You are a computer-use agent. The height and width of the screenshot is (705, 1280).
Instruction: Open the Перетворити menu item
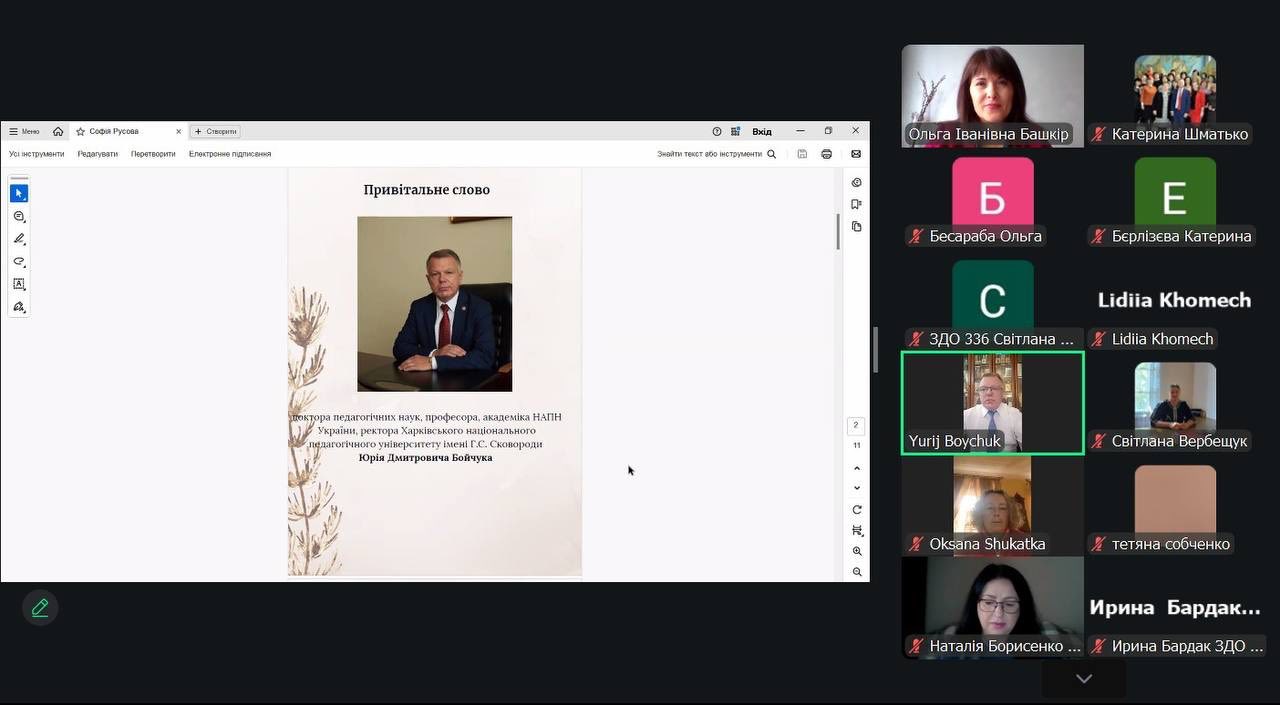(153, 154)
